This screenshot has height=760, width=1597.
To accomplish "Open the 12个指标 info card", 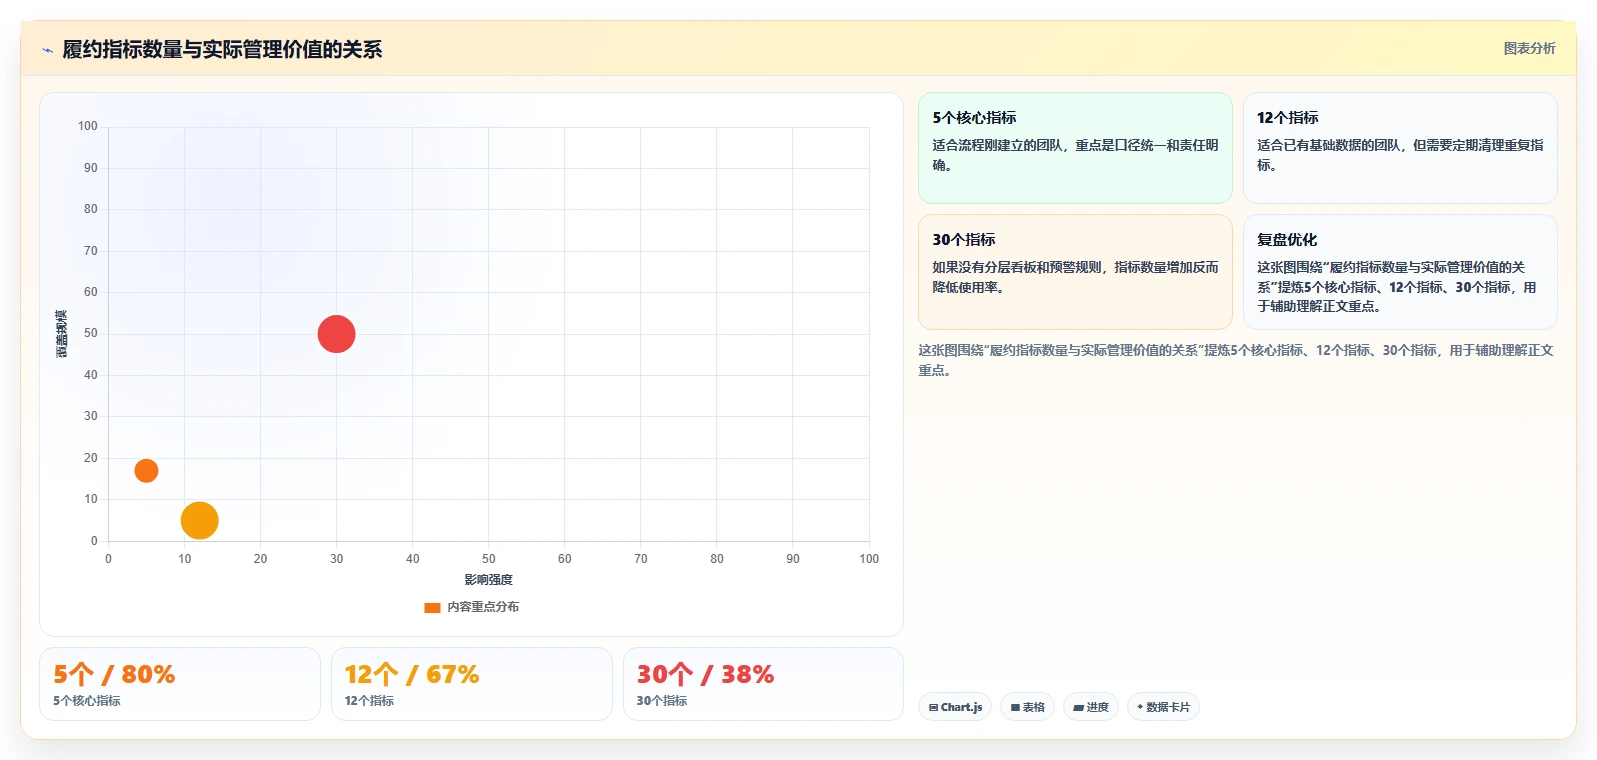I will click(x=1400, y=148).
